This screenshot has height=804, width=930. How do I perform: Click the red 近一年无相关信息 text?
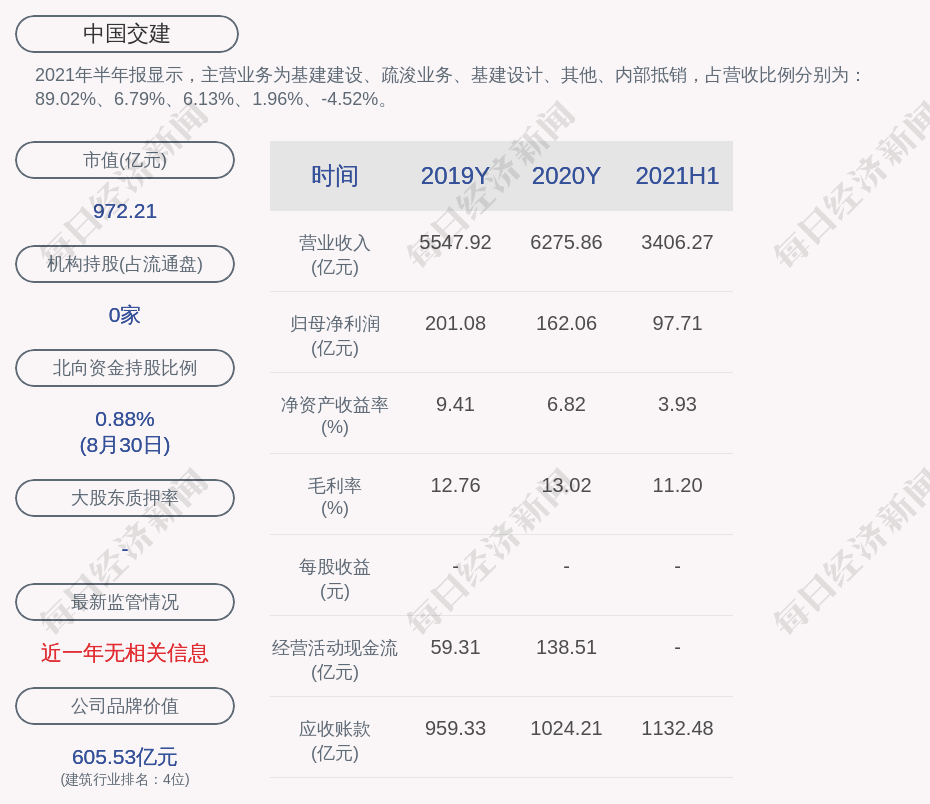tap(125, 653)
